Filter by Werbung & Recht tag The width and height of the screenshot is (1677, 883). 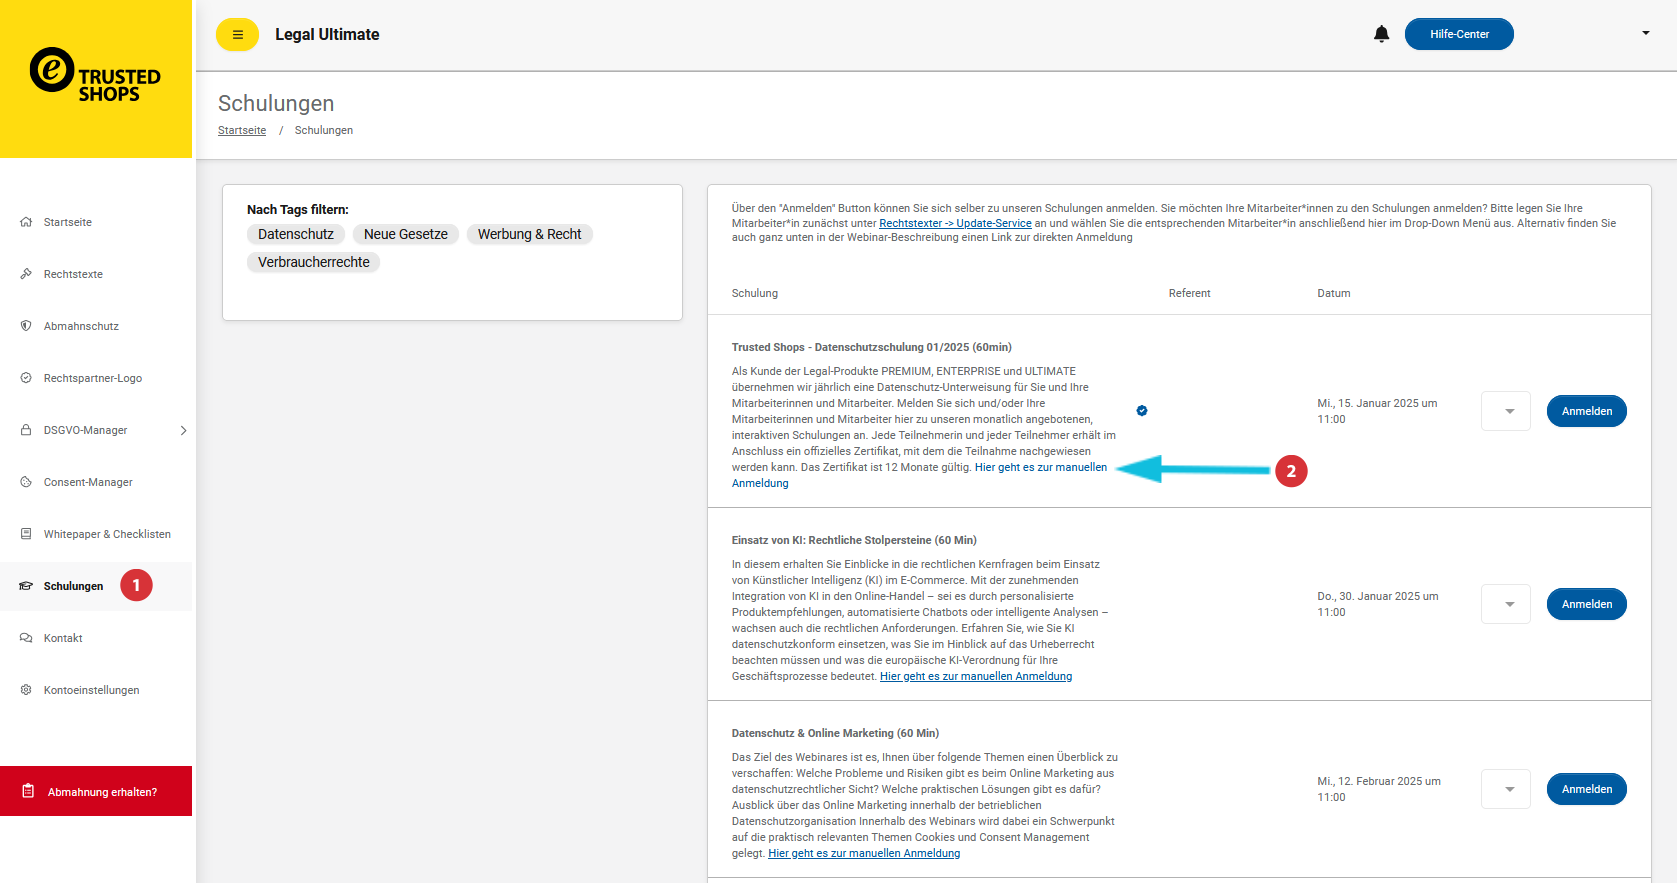[529, 234]
